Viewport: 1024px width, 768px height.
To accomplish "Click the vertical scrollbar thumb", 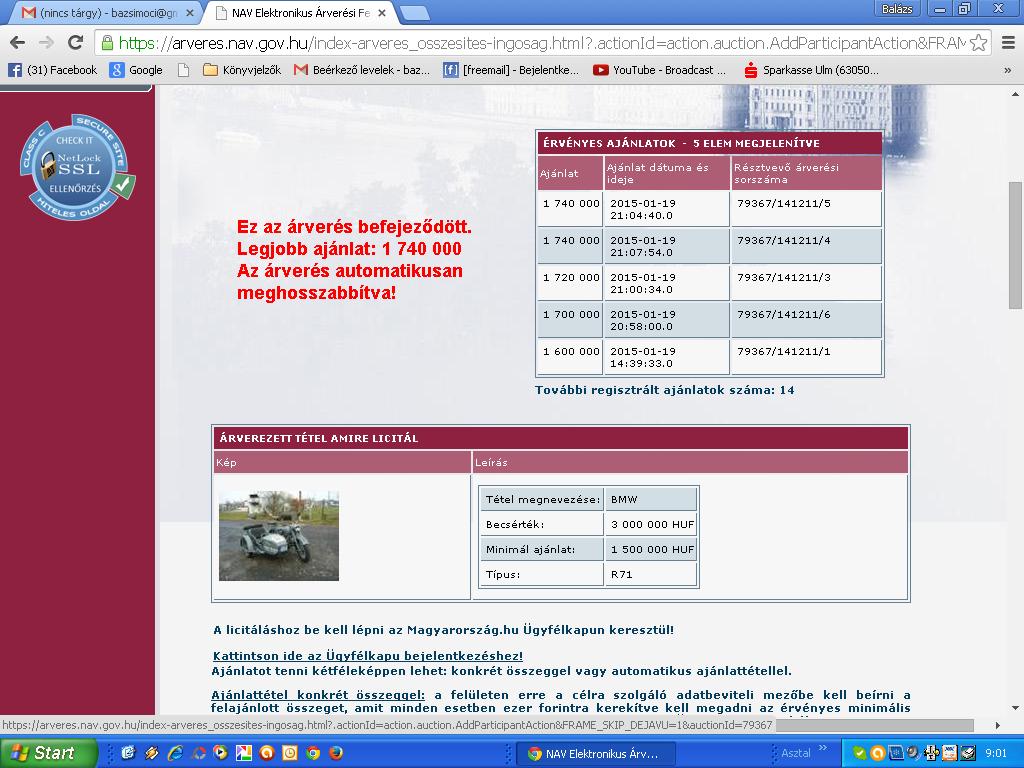I will tap(1015, 245).
